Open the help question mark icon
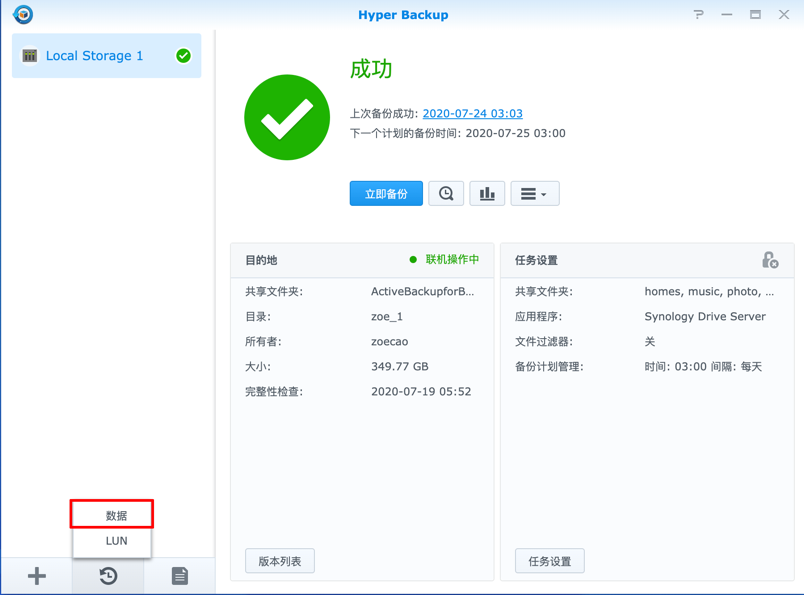 tap(698, 14)
